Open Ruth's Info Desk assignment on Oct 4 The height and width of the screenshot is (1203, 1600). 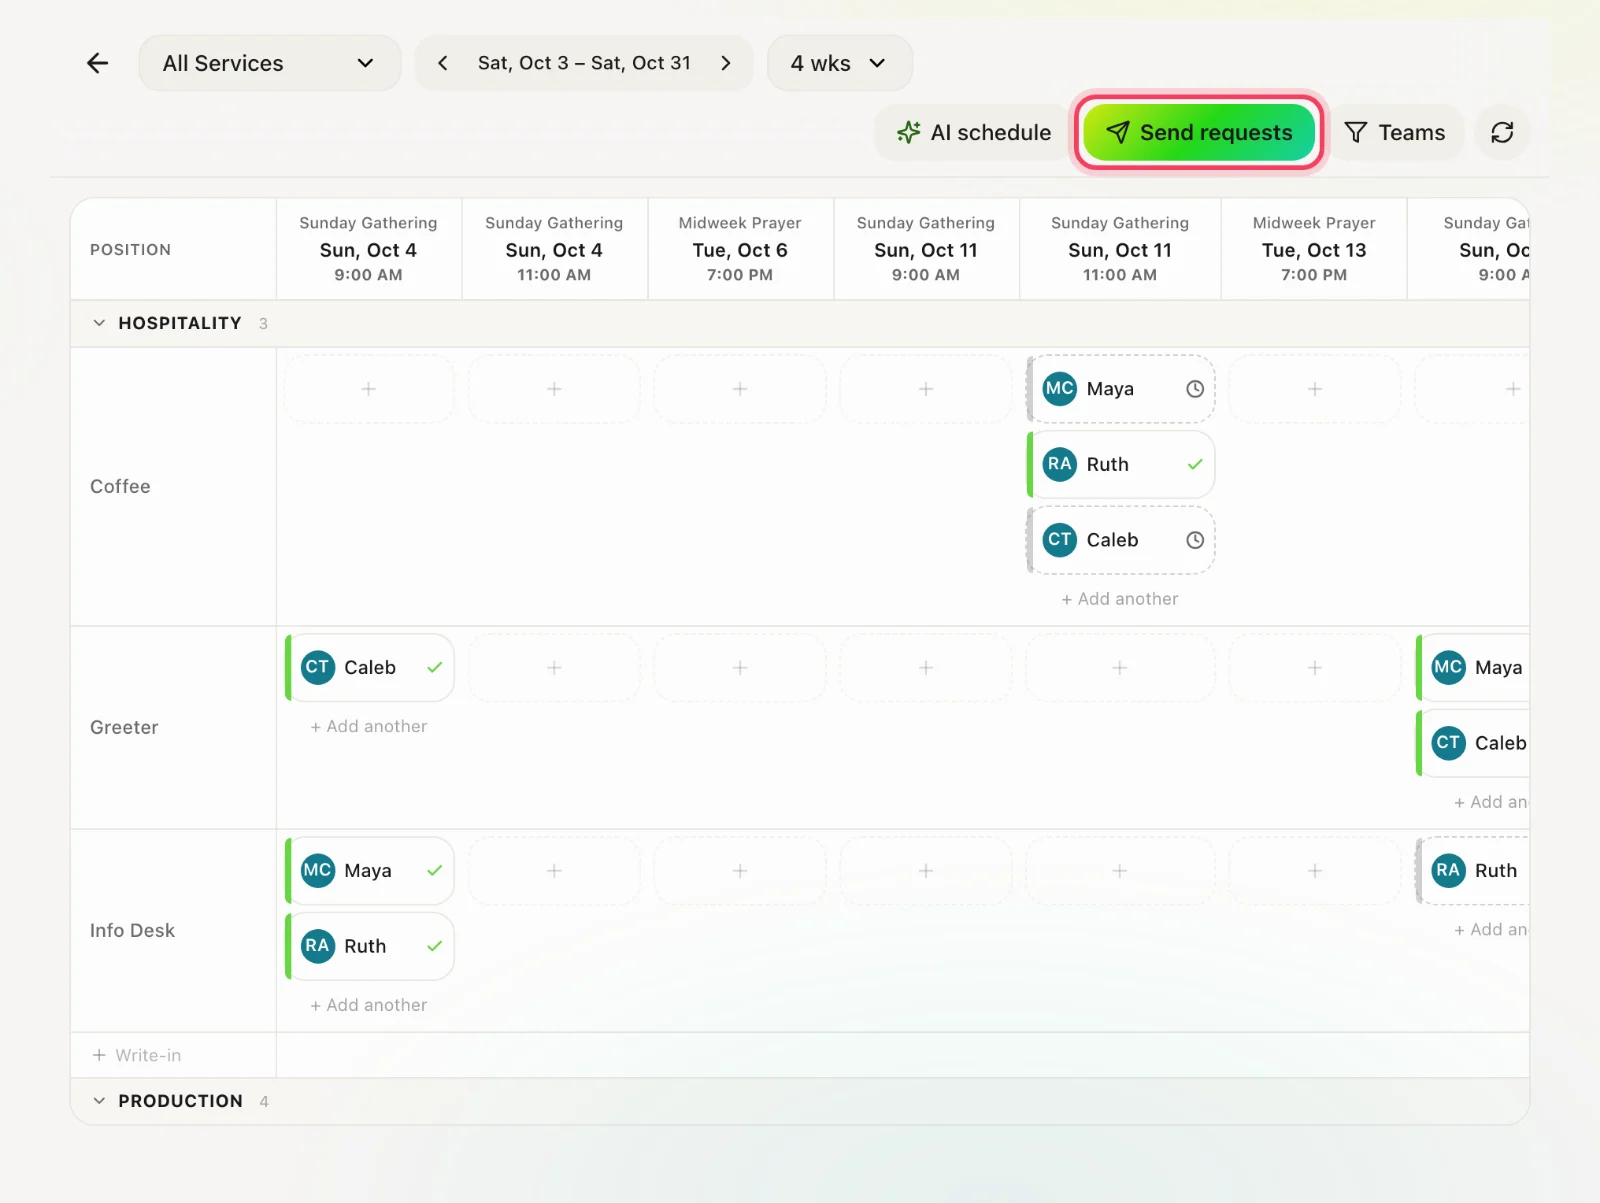click(369, 946)
